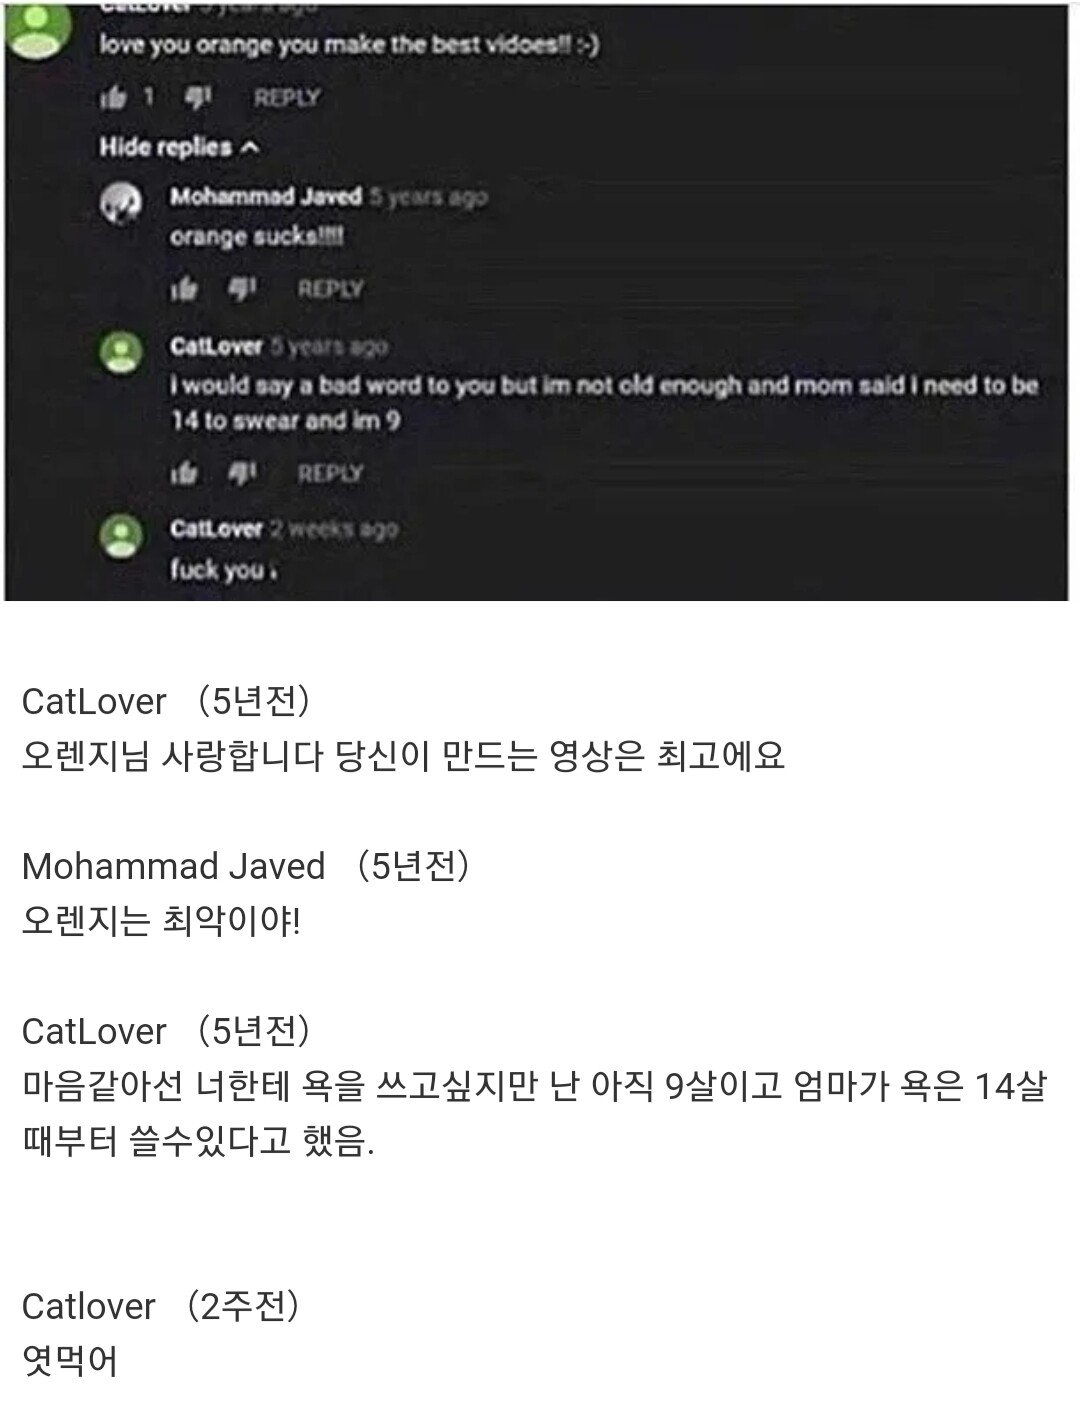The image size is (1080, 1401).
Task: Open CatLover username on the 2 weeks ago reply
Action: coord(216,528)
